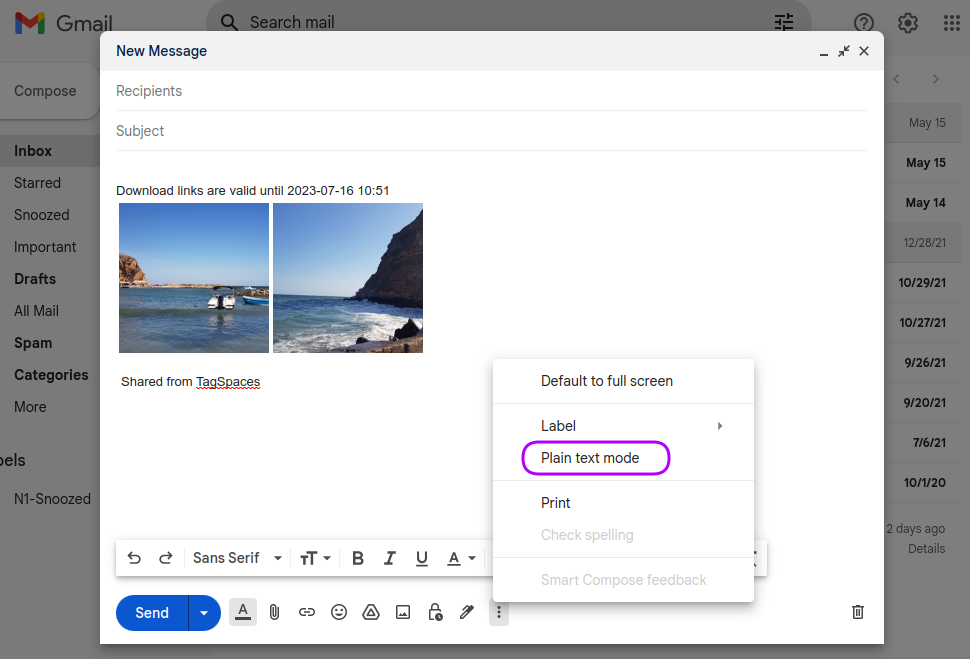This screenshot has height=659, width=970.
Task: Send the composed email
Action: coord(151,612)
